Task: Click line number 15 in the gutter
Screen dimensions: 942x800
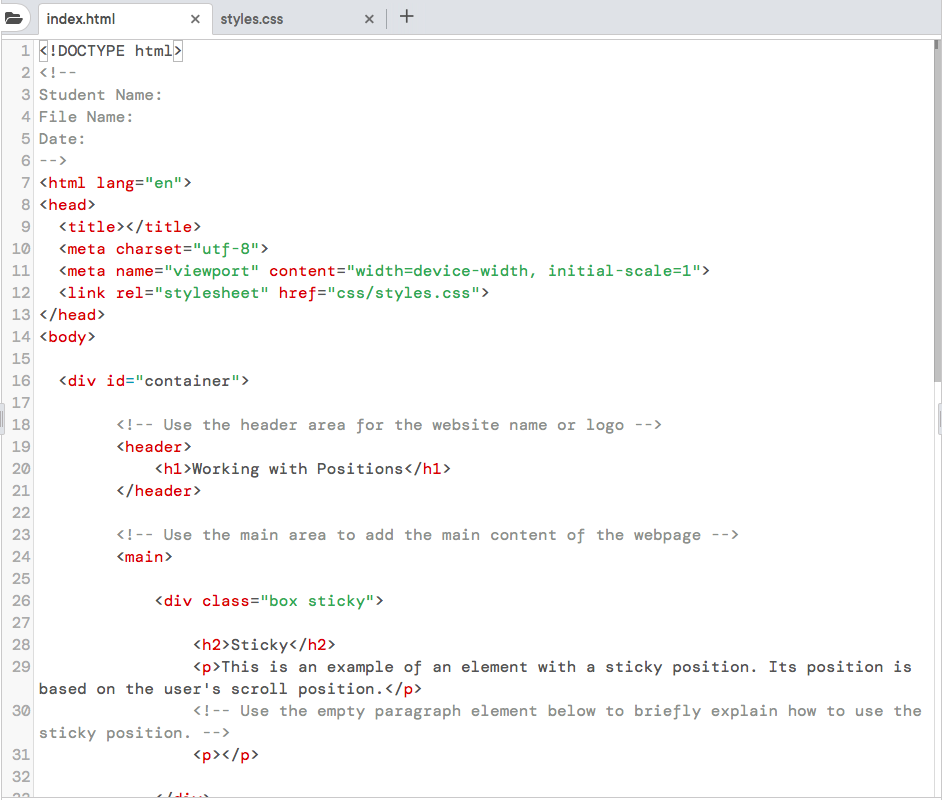Action: (x=21, y=359)
